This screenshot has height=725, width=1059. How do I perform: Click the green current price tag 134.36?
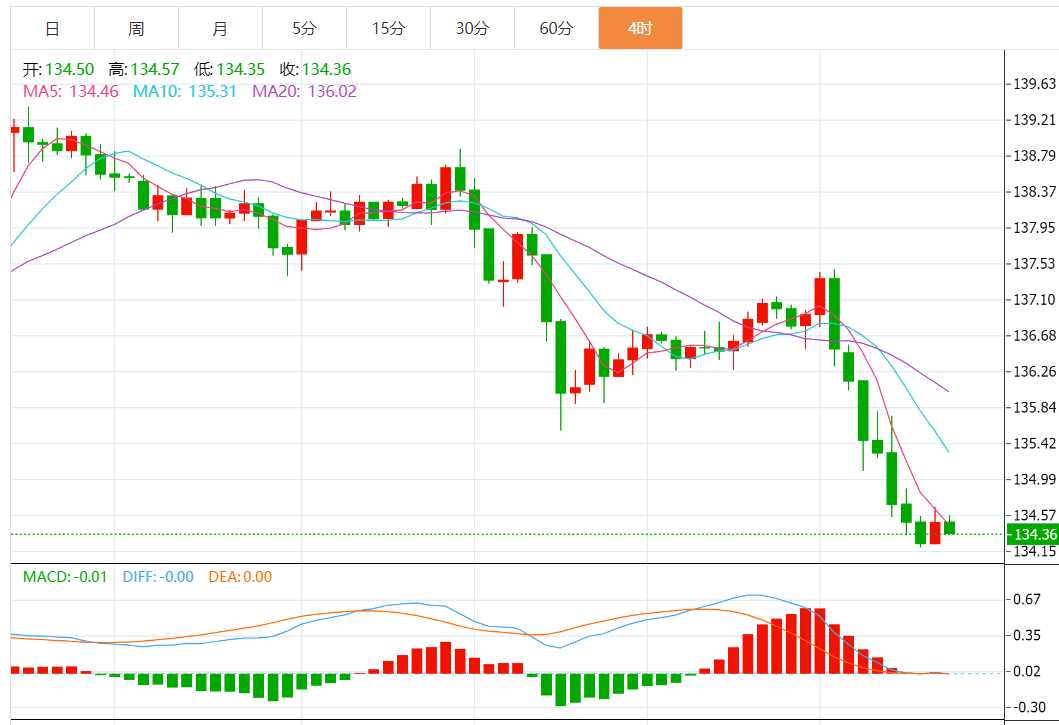[1033, 534]
